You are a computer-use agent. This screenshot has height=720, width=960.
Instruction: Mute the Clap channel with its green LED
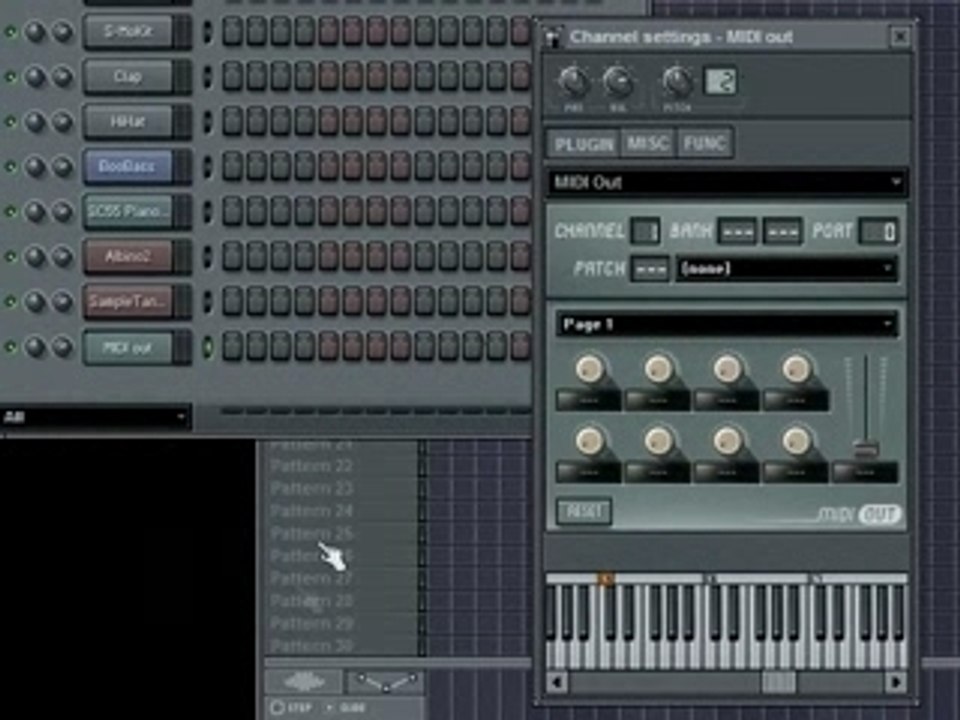10,77
